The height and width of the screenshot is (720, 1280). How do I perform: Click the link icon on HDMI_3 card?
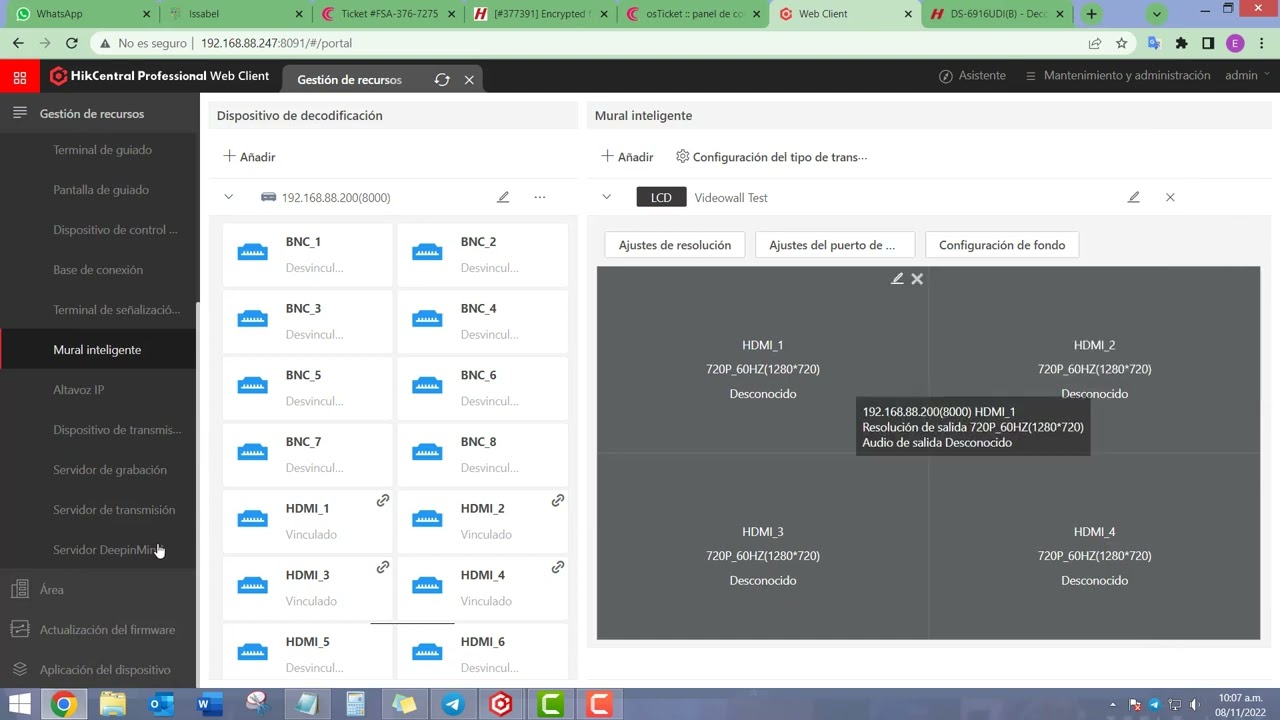[383, 567]
